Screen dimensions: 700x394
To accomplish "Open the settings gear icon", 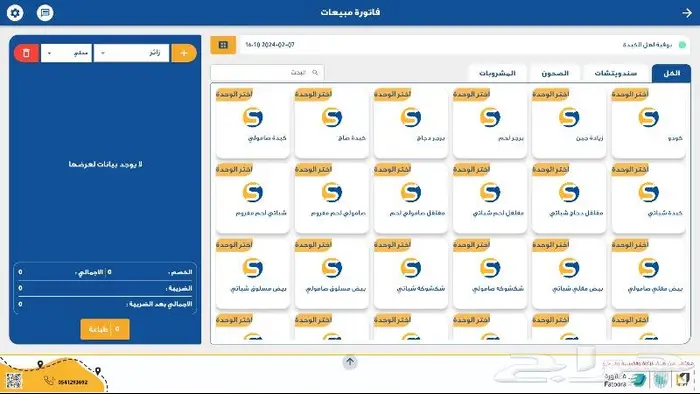I will click(x=15, y=13).
